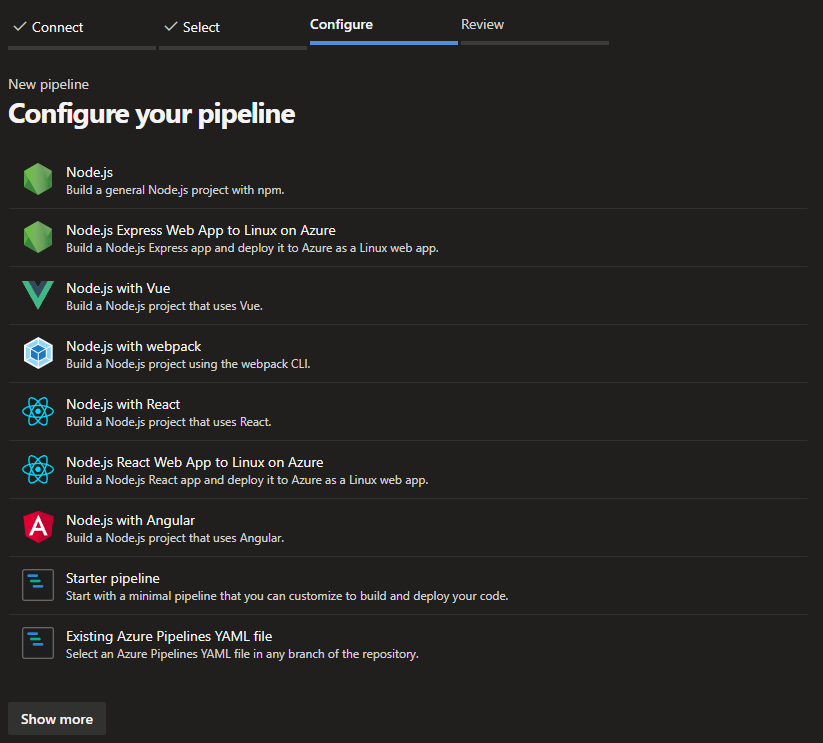Screen dimensions: 823x743
Task: Click the 'New pipeline' breadcrumb text
Action: click(49, 84)
